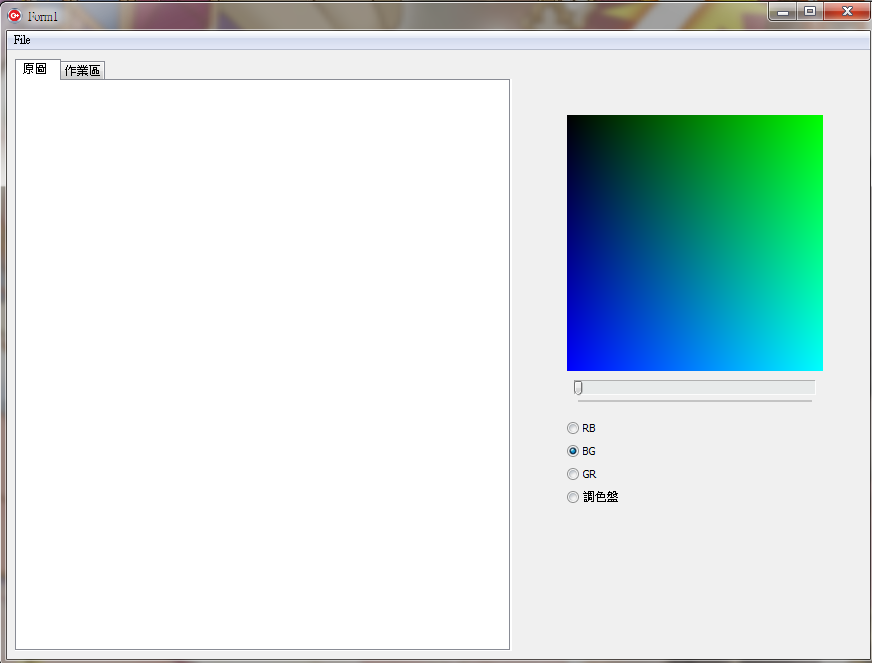Close the Form1 window
The width and height of the screenshot is (872, 663).
[847, 11]
